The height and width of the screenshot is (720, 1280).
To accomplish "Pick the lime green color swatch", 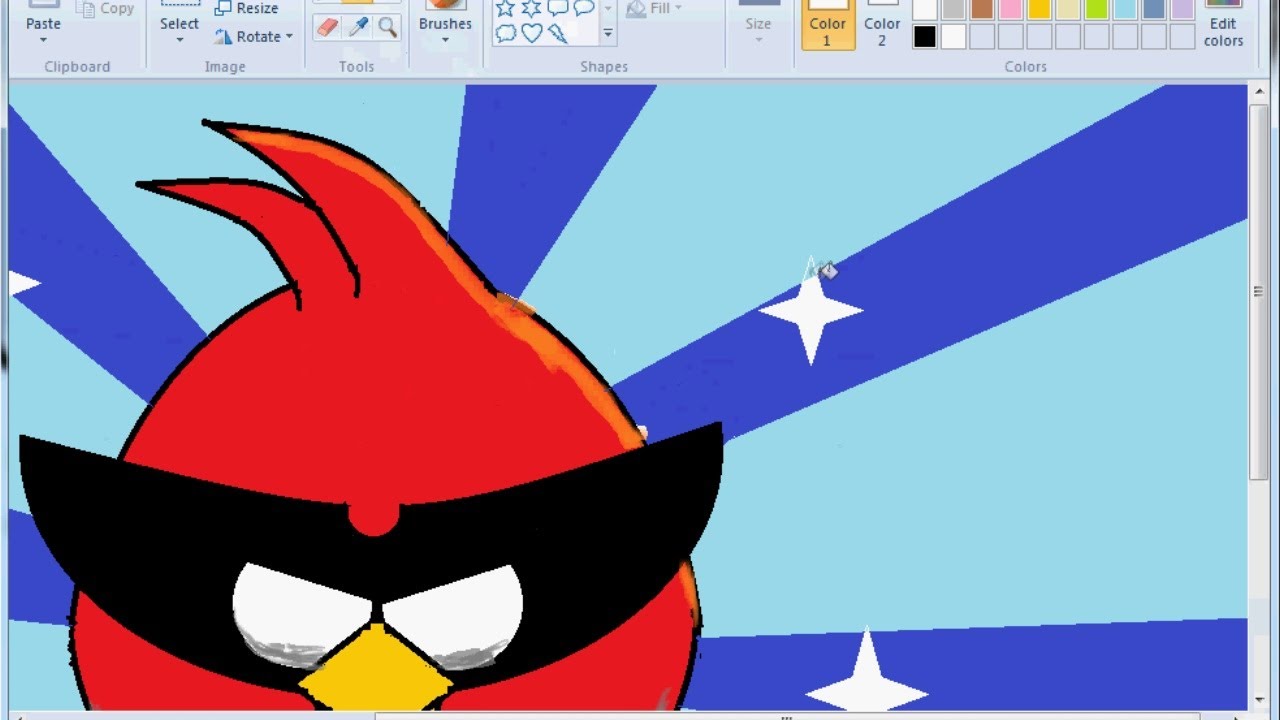I will click(1096, 10).
